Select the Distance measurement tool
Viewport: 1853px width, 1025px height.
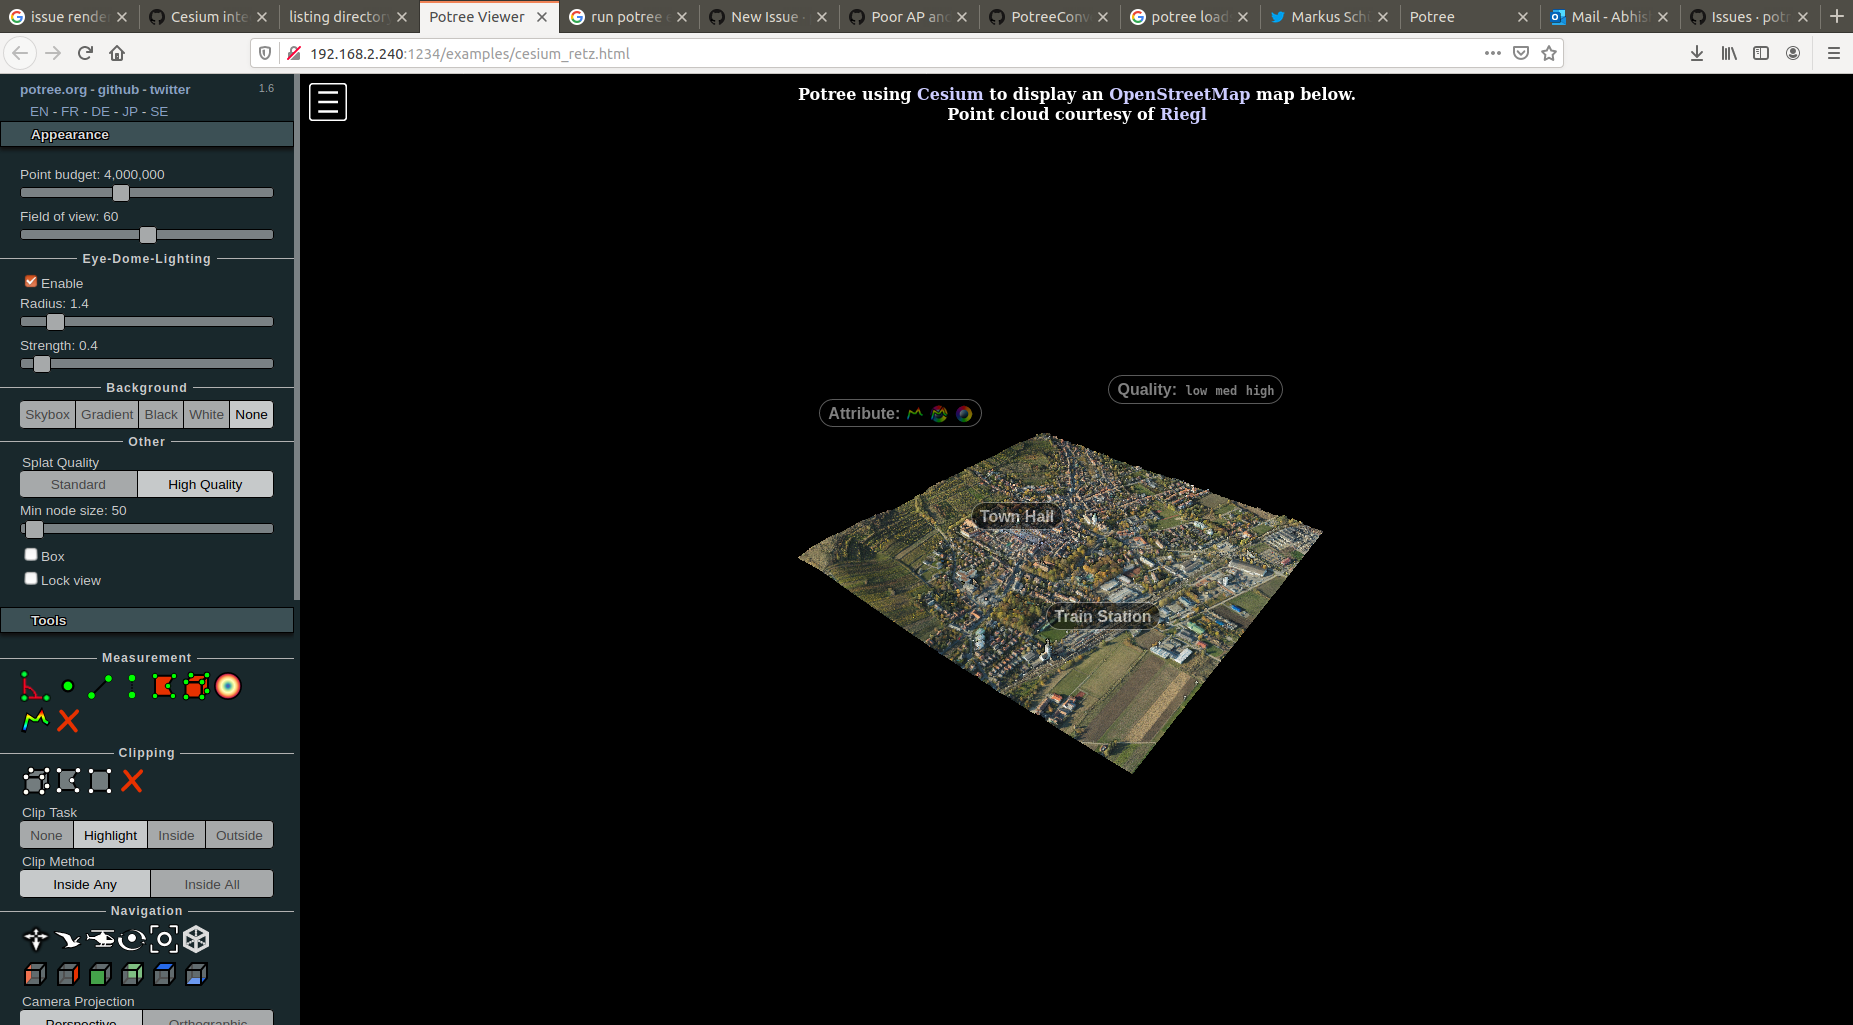pyautogui.click(x=100, y=686)
